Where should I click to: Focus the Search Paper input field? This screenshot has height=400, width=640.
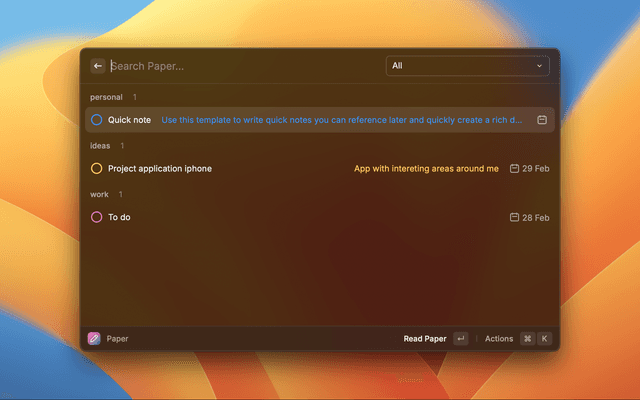click(x=240, y=66)
